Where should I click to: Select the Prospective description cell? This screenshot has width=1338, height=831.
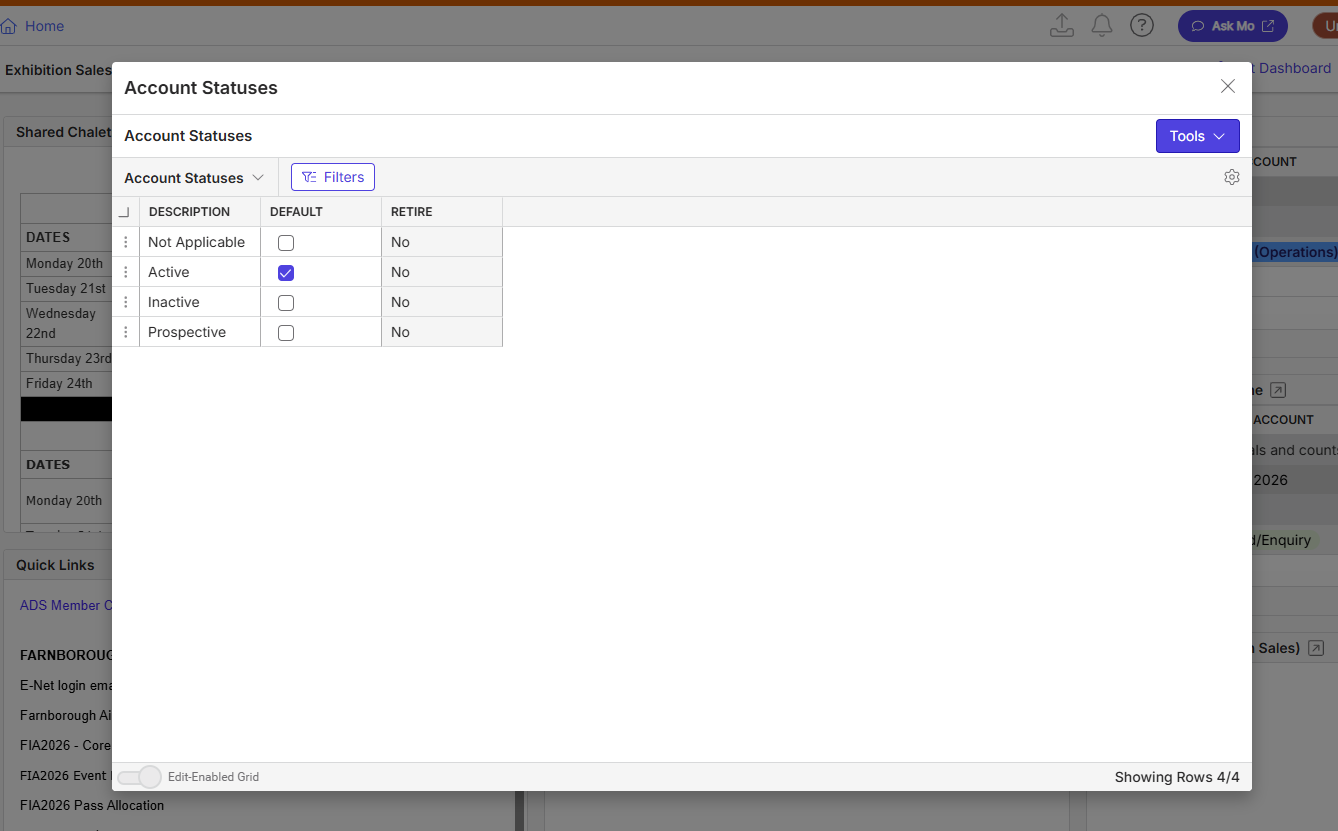point(200,332)
